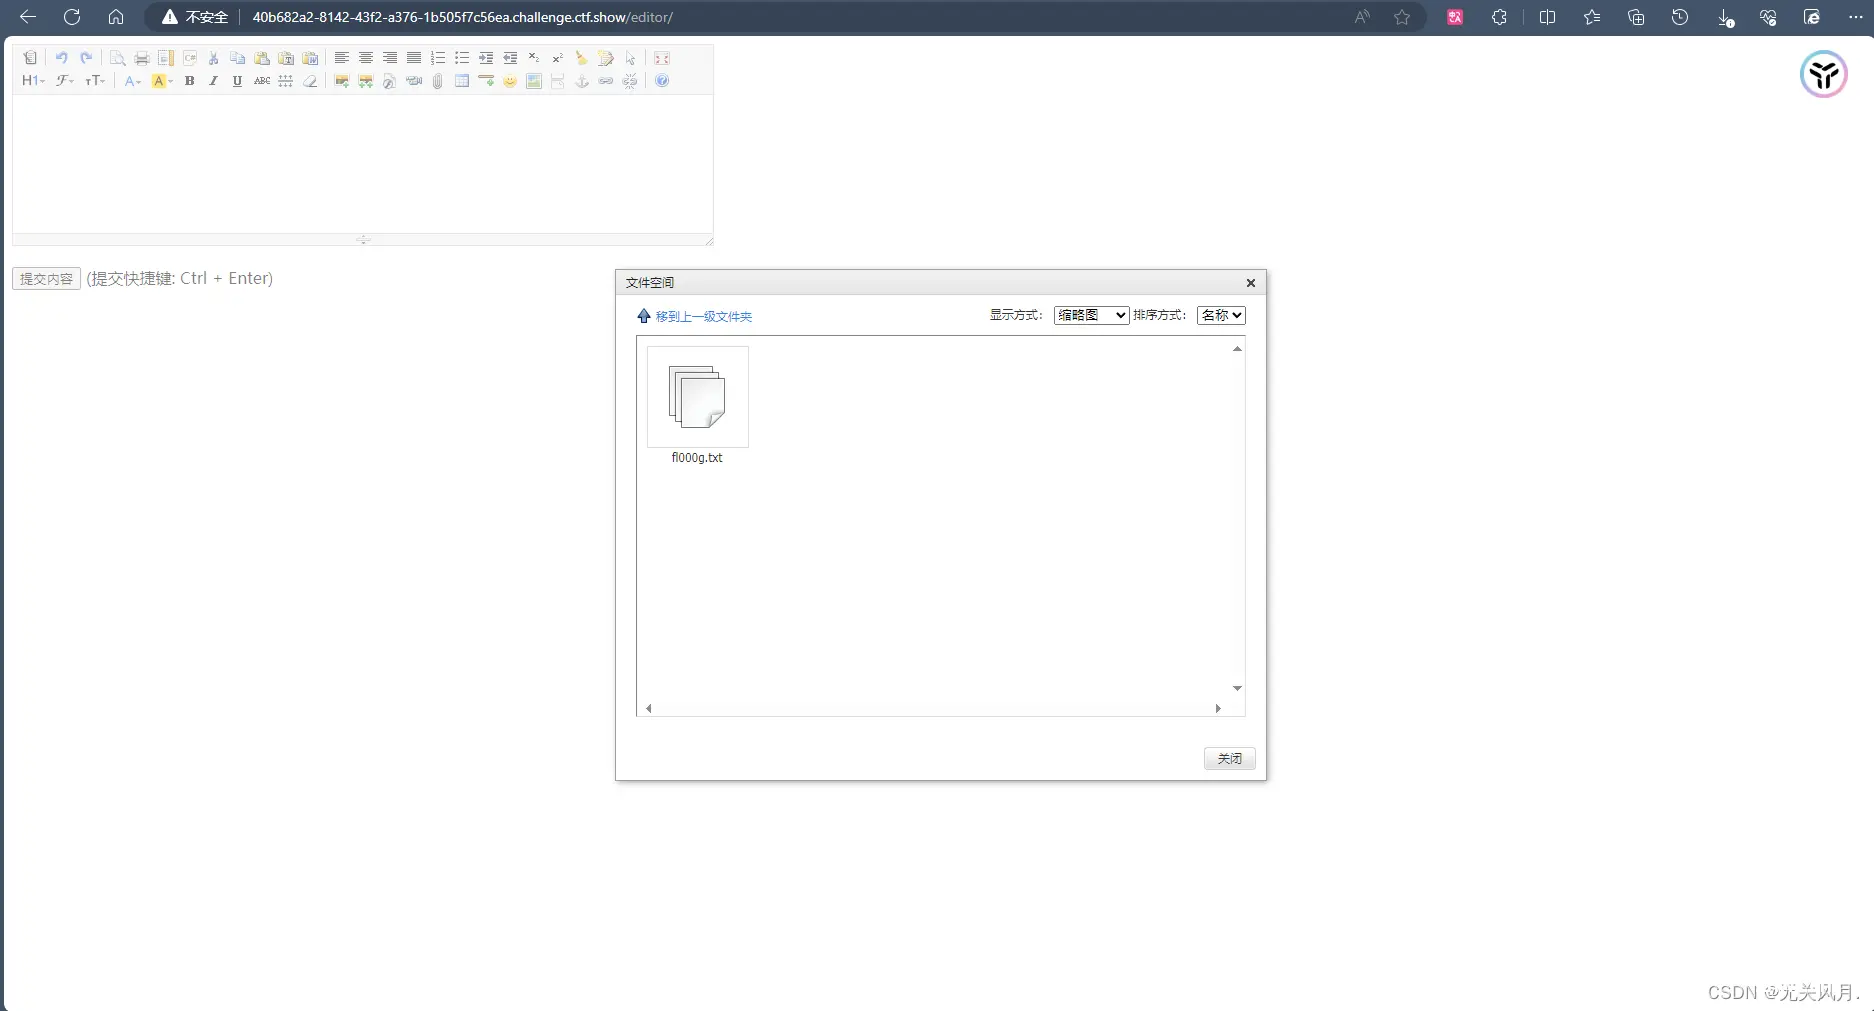Click the subscript icon
The width and height of the screenshot is (1874, 1011).
coord(534,58)
